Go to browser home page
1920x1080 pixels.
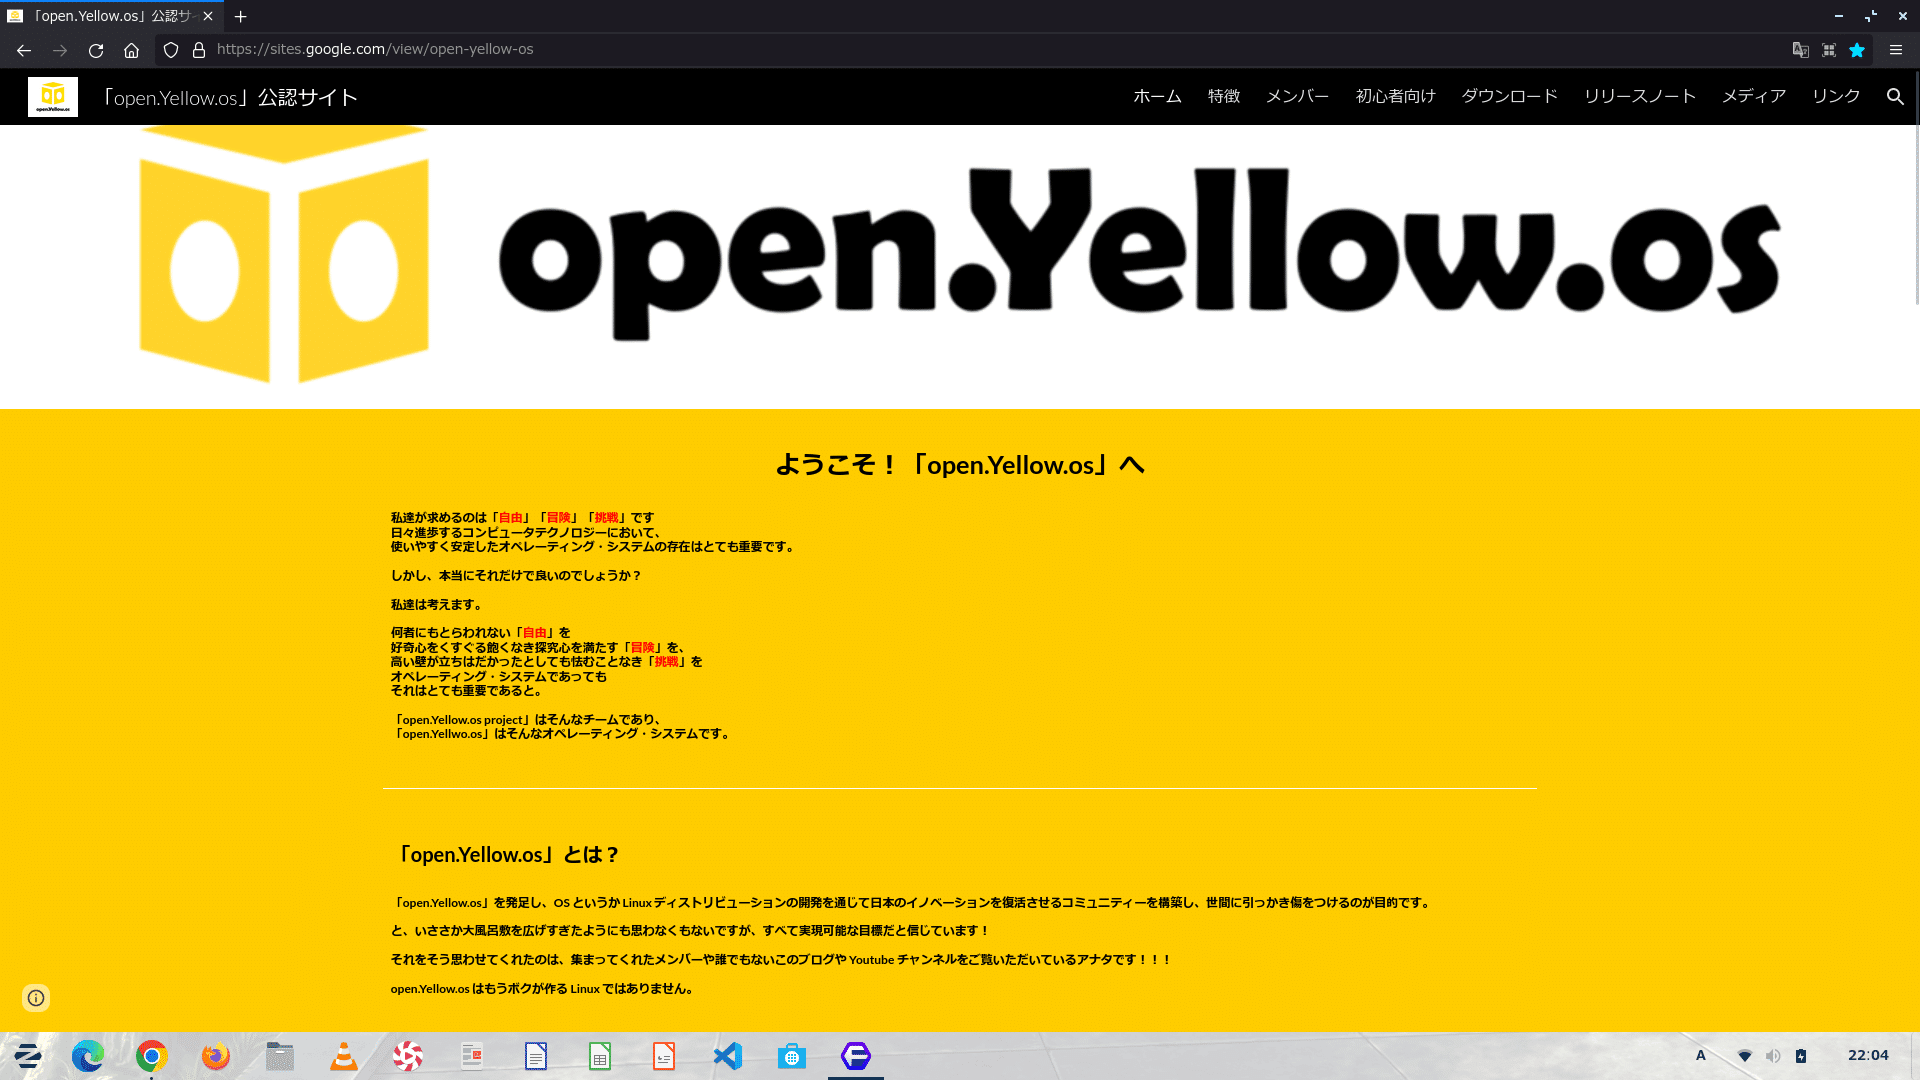coord(131,50)
